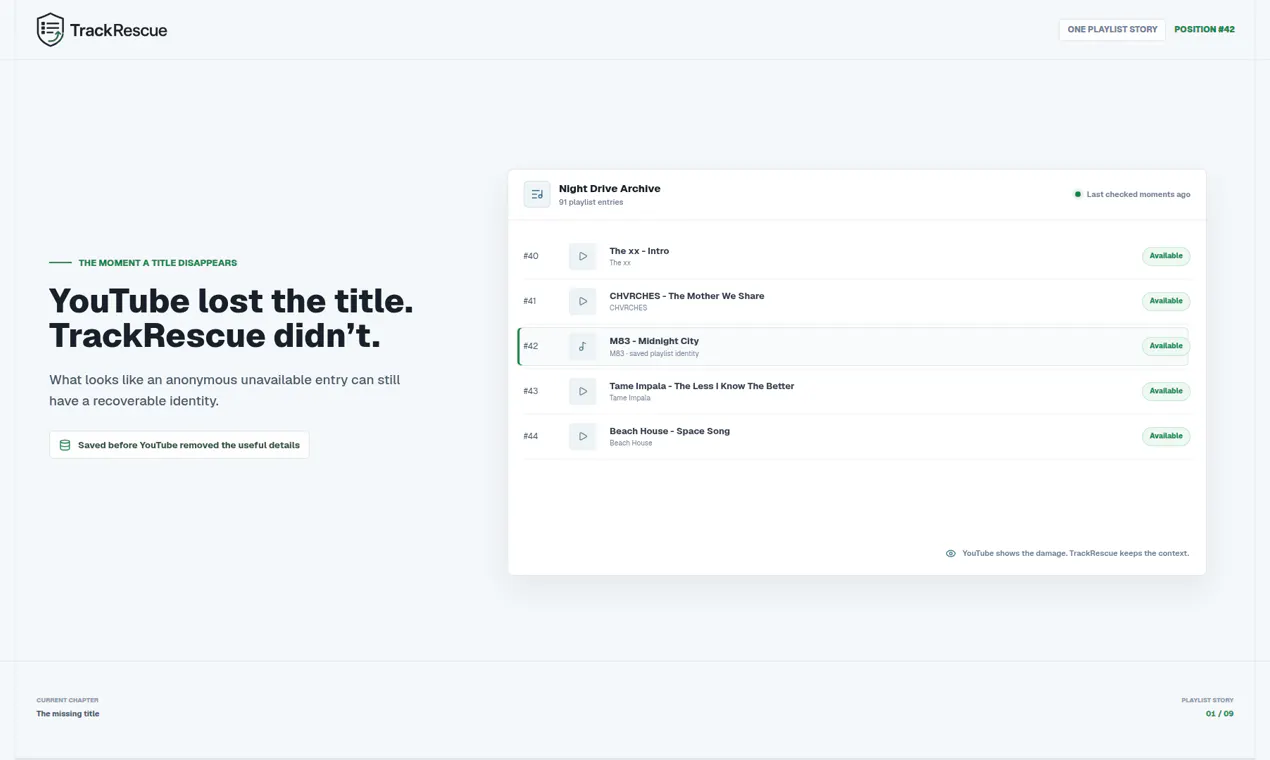Click Available badge for CHVRCHES row
Viewport: 1270px width, 760px height.
pyautogui.click(x=1166, y=301)
